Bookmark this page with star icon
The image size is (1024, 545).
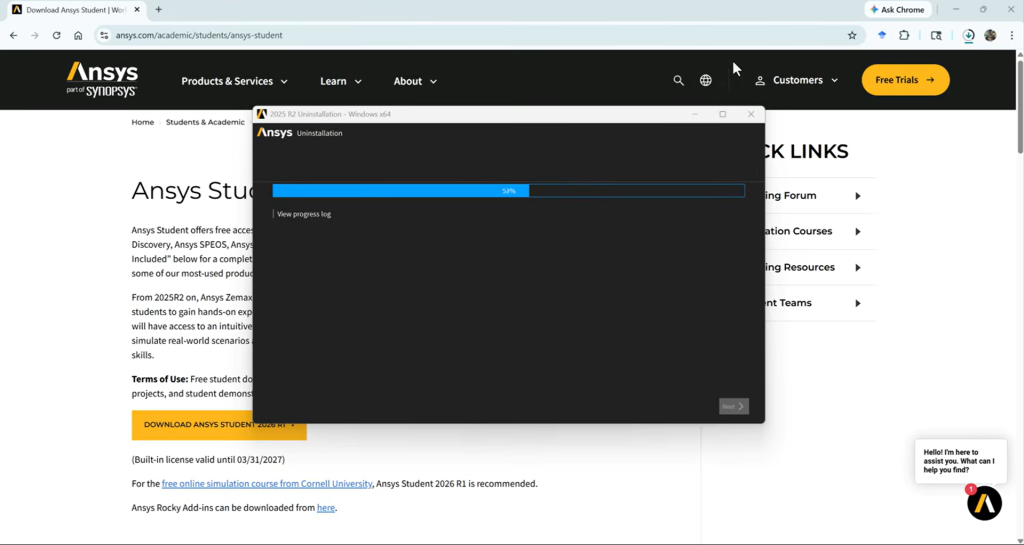[x=852, y=35]
